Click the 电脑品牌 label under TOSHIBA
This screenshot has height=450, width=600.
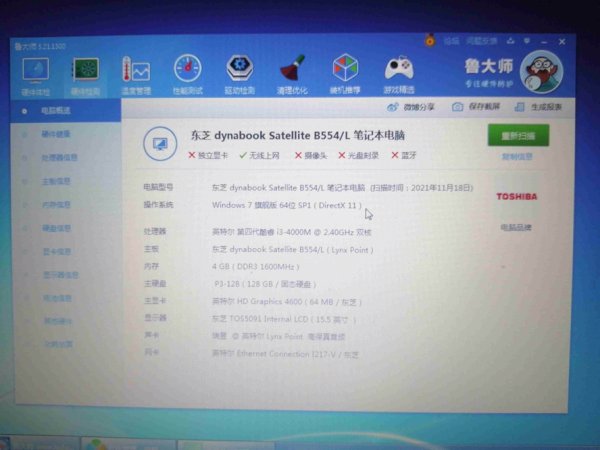(x=516, y=228)
